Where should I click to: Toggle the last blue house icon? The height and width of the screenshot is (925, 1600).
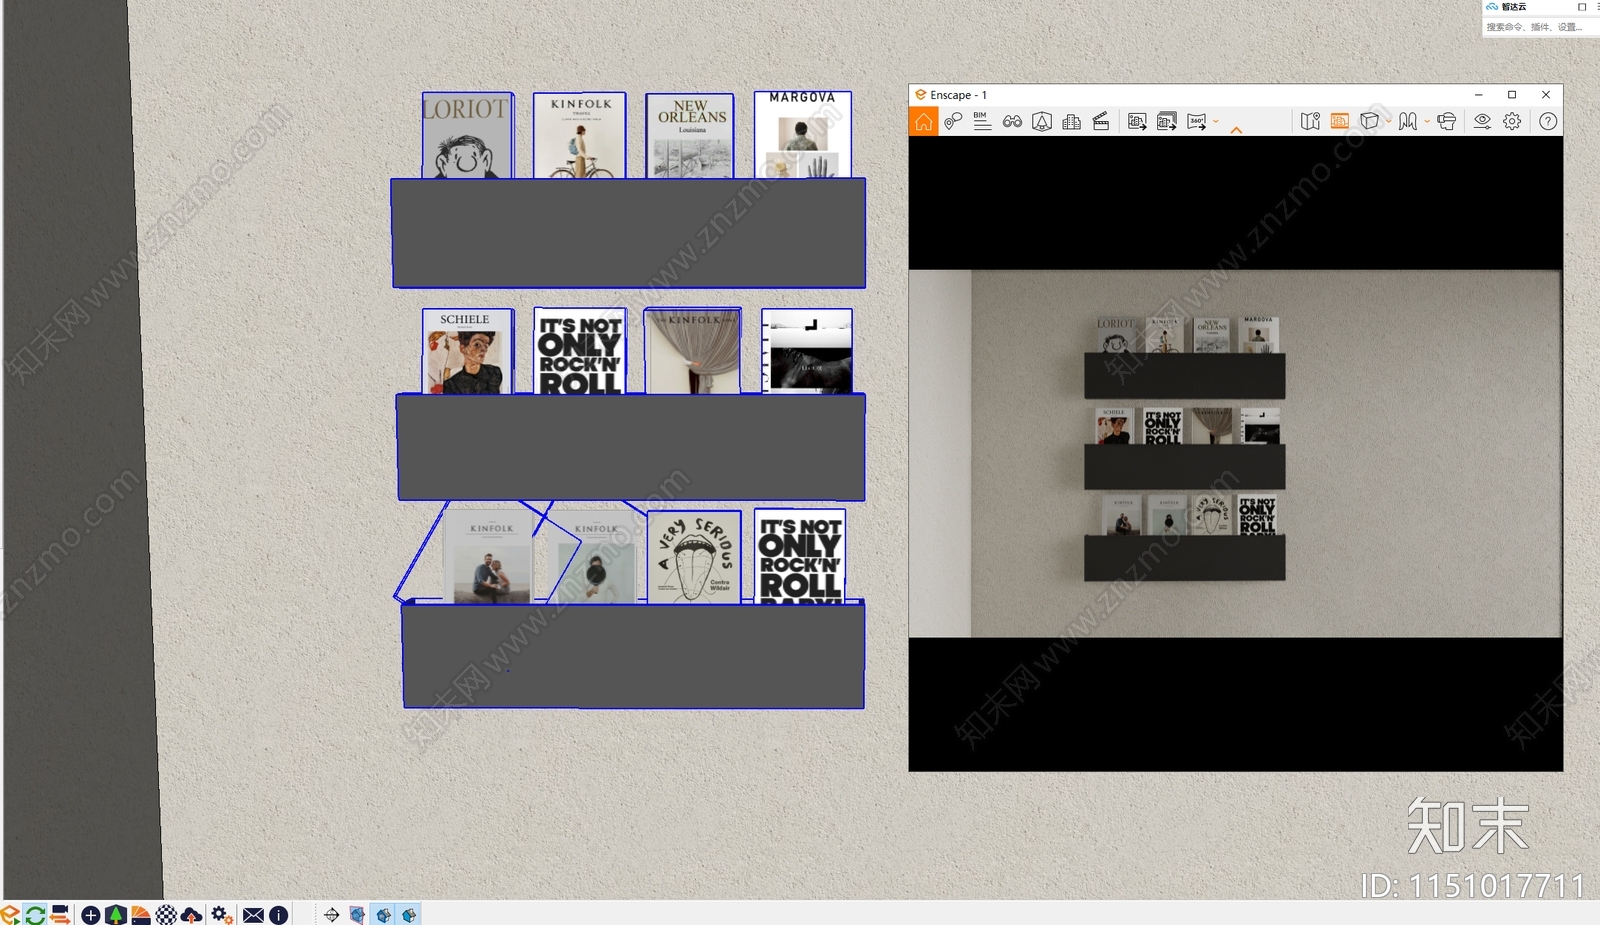(409, 914)
